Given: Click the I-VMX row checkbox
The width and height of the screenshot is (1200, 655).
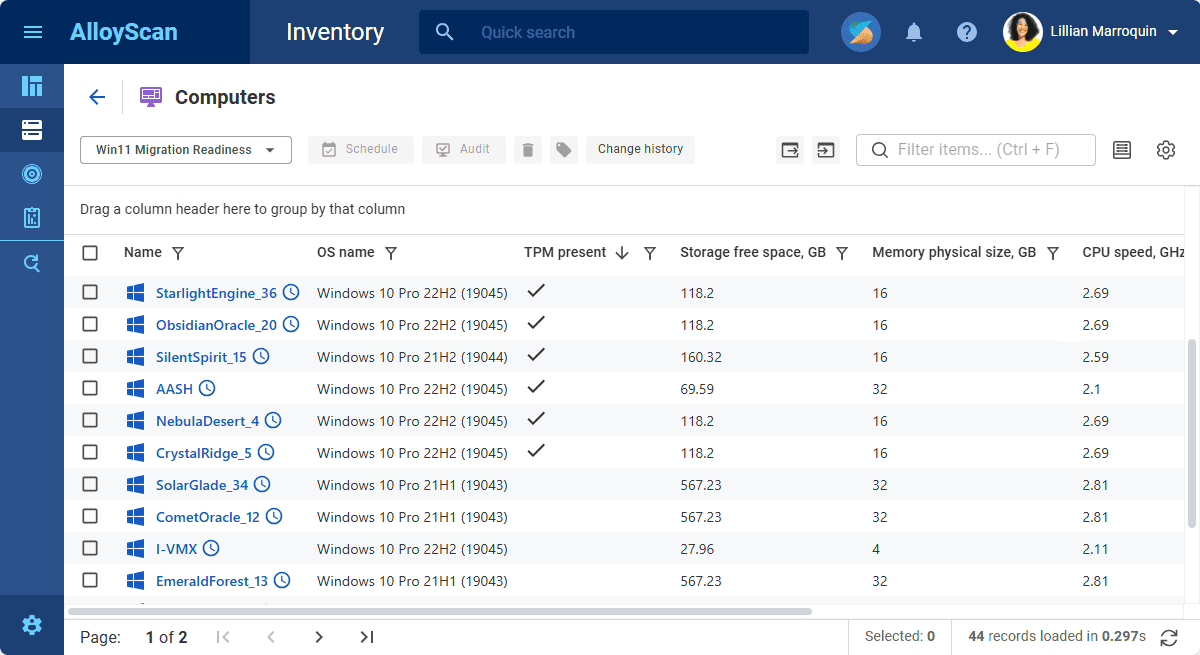Looking at the screenshot, I should point(90,548).
